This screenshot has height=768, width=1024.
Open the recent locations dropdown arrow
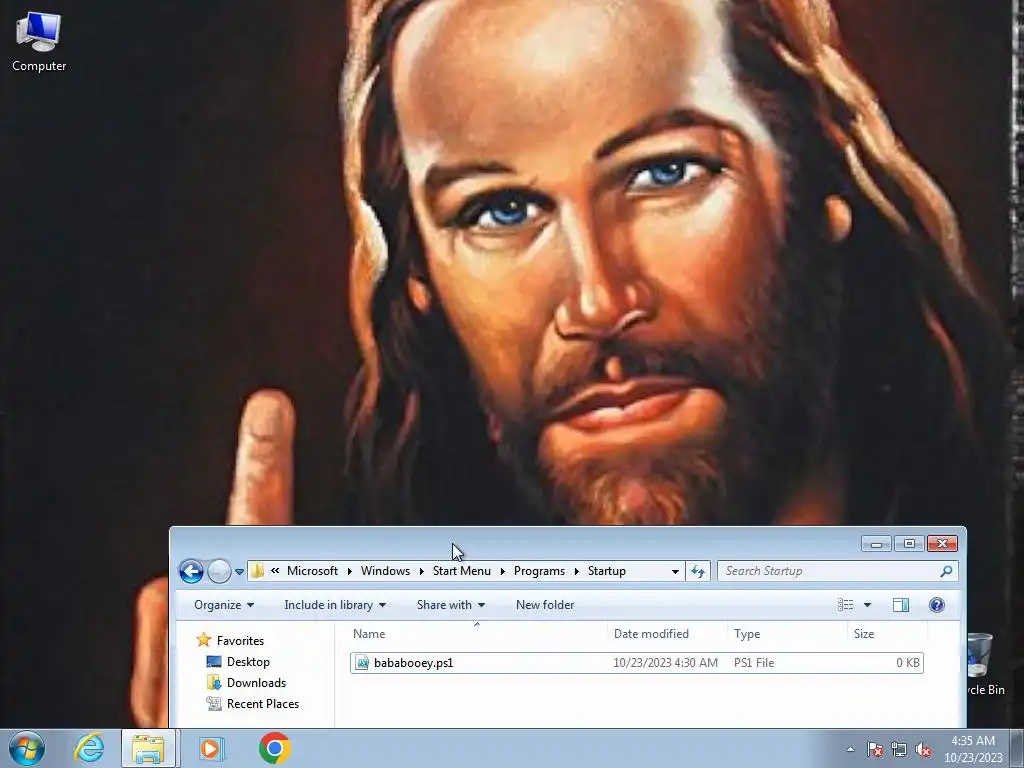(x=240, y=571)
